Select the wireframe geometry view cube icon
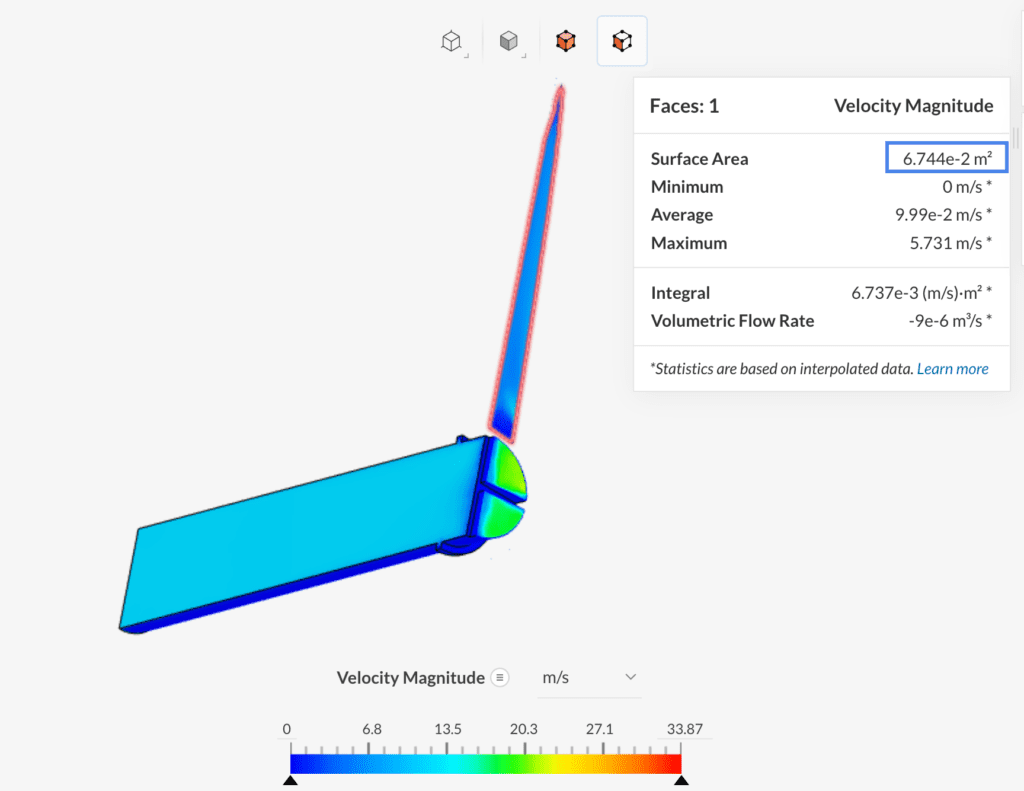 450,41
